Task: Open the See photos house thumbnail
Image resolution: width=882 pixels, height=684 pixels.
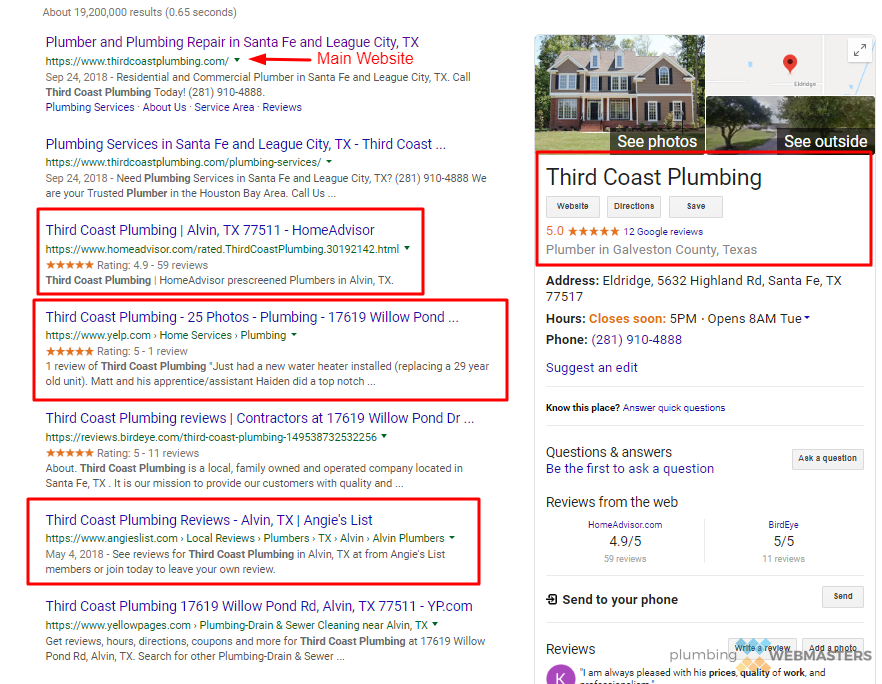Action: point(620,93)
